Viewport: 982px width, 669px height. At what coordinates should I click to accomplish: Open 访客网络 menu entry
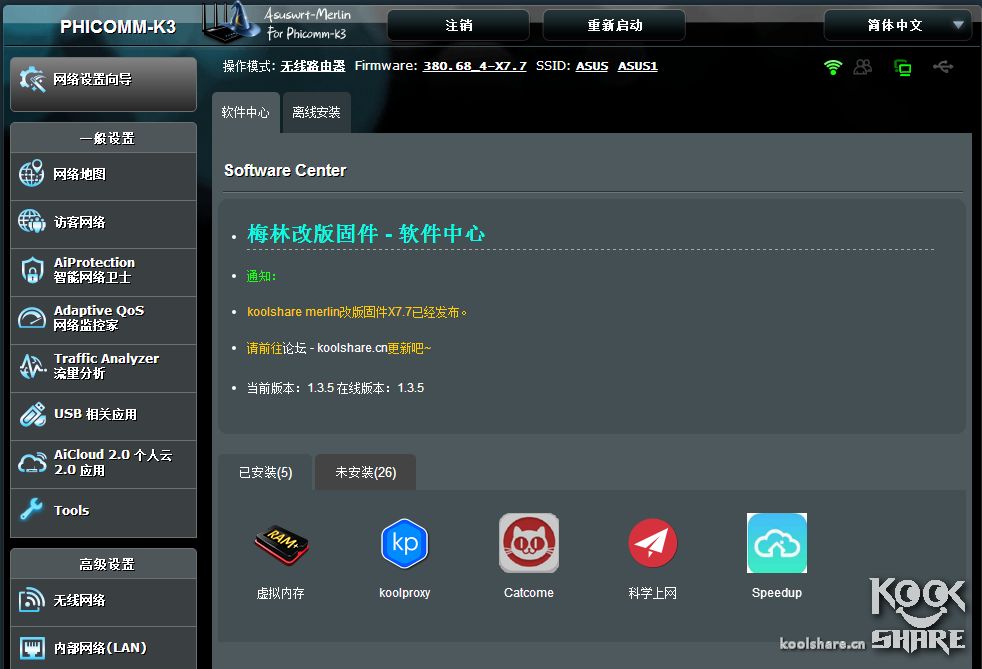103,224
